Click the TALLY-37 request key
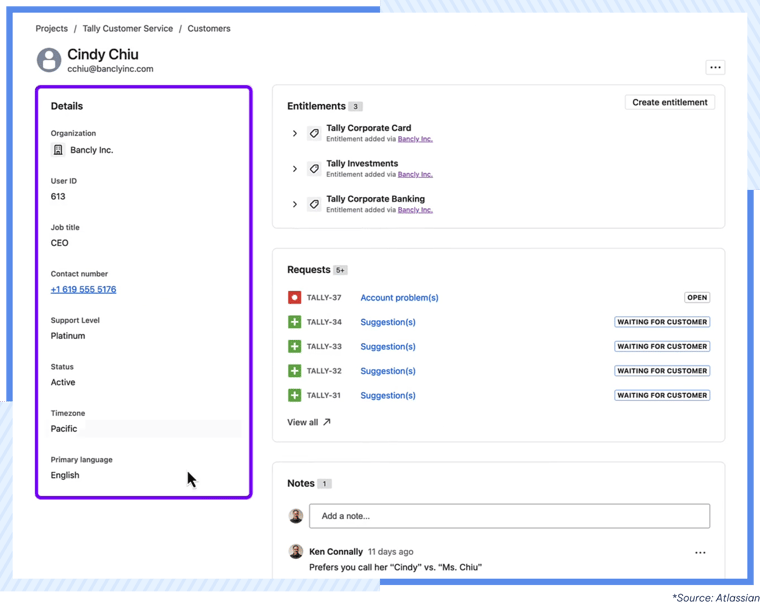The image size is (760, 604). (324, 298)
